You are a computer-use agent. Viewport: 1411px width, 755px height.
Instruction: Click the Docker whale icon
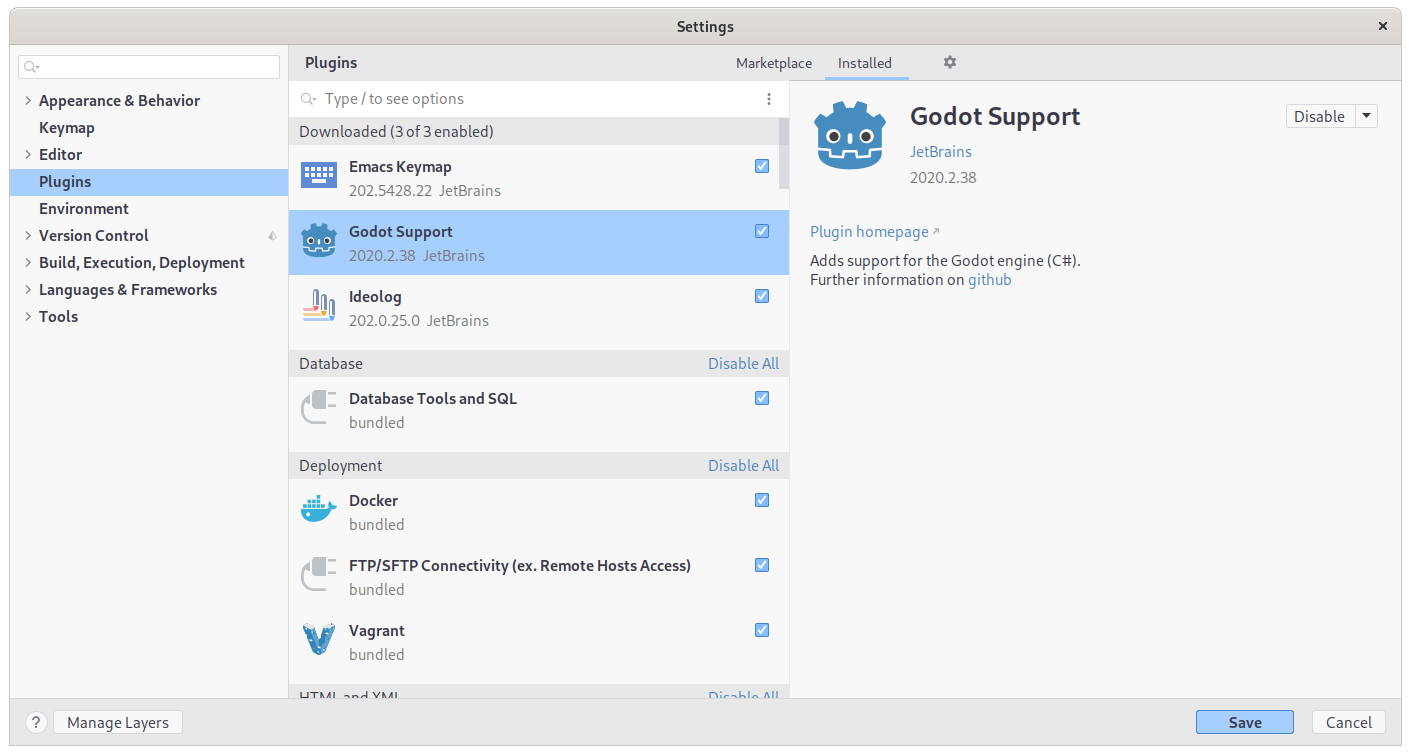point(319,510)
